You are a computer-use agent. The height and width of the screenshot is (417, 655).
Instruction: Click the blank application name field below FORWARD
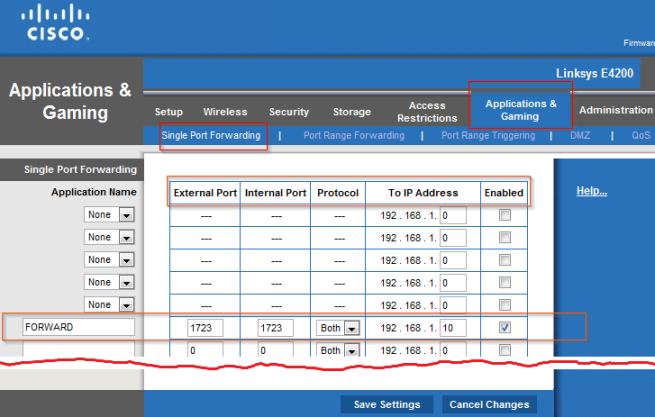79,349
